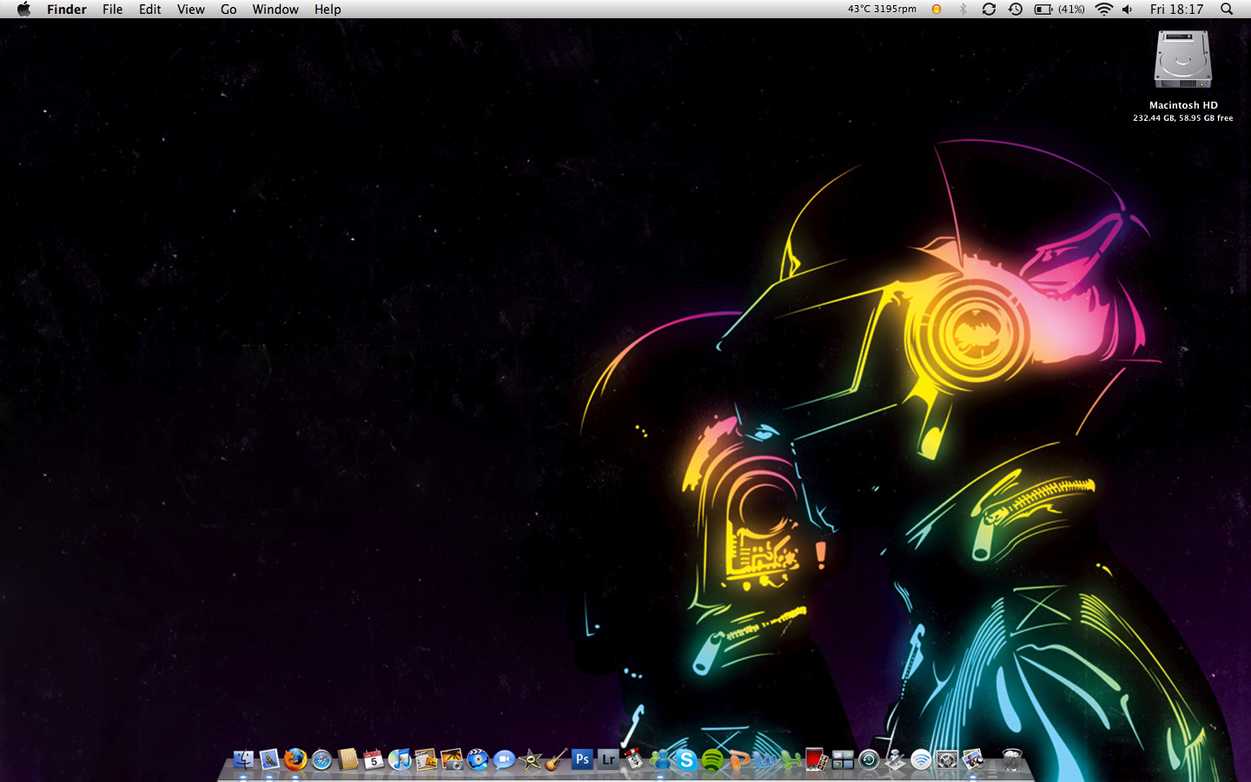The width and height of the screenshot is (1251, 782).
Task: Click the orange status dot menu extra
Action: (936, 9)
